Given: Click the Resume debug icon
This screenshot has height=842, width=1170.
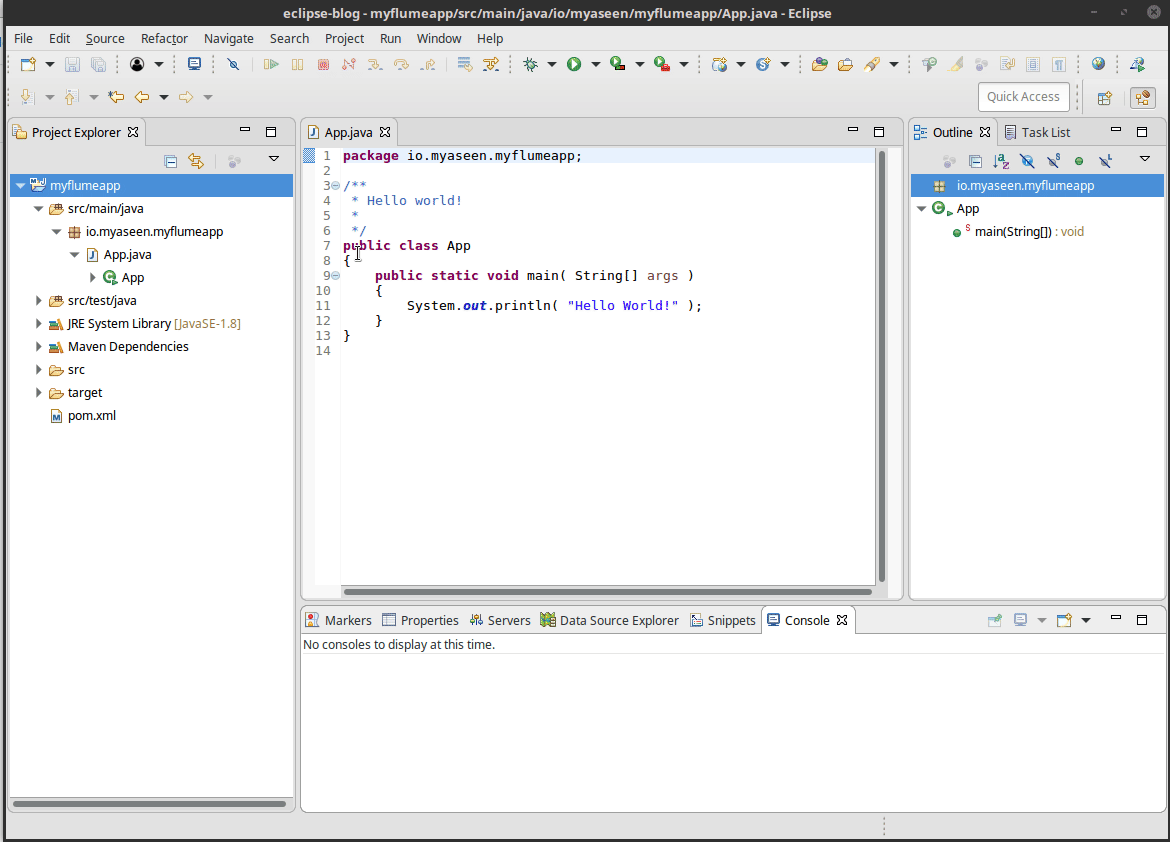Looking at the screenshot, I should tap(271, 64).
